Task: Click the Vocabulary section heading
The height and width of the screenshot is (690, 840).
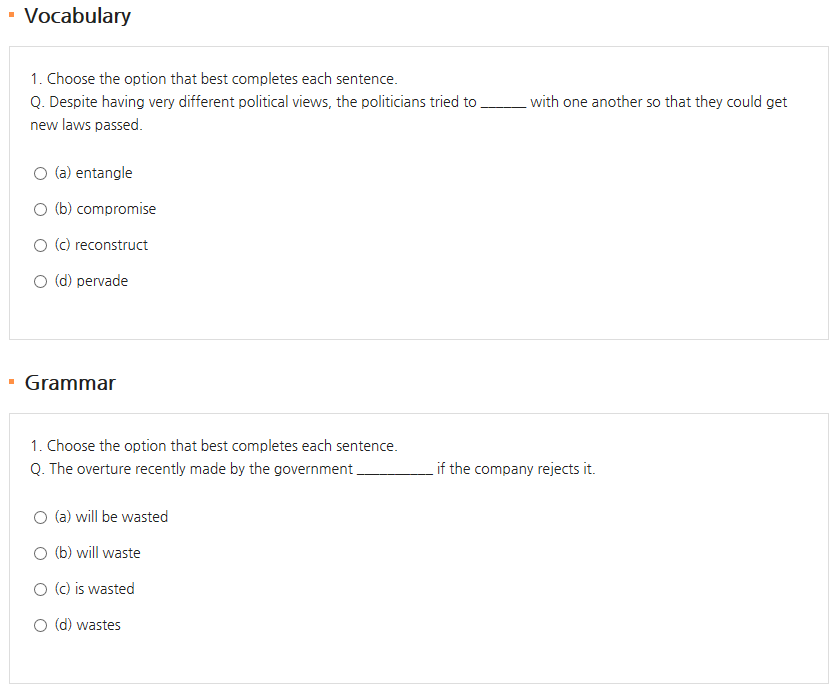Action: [78, 16]
